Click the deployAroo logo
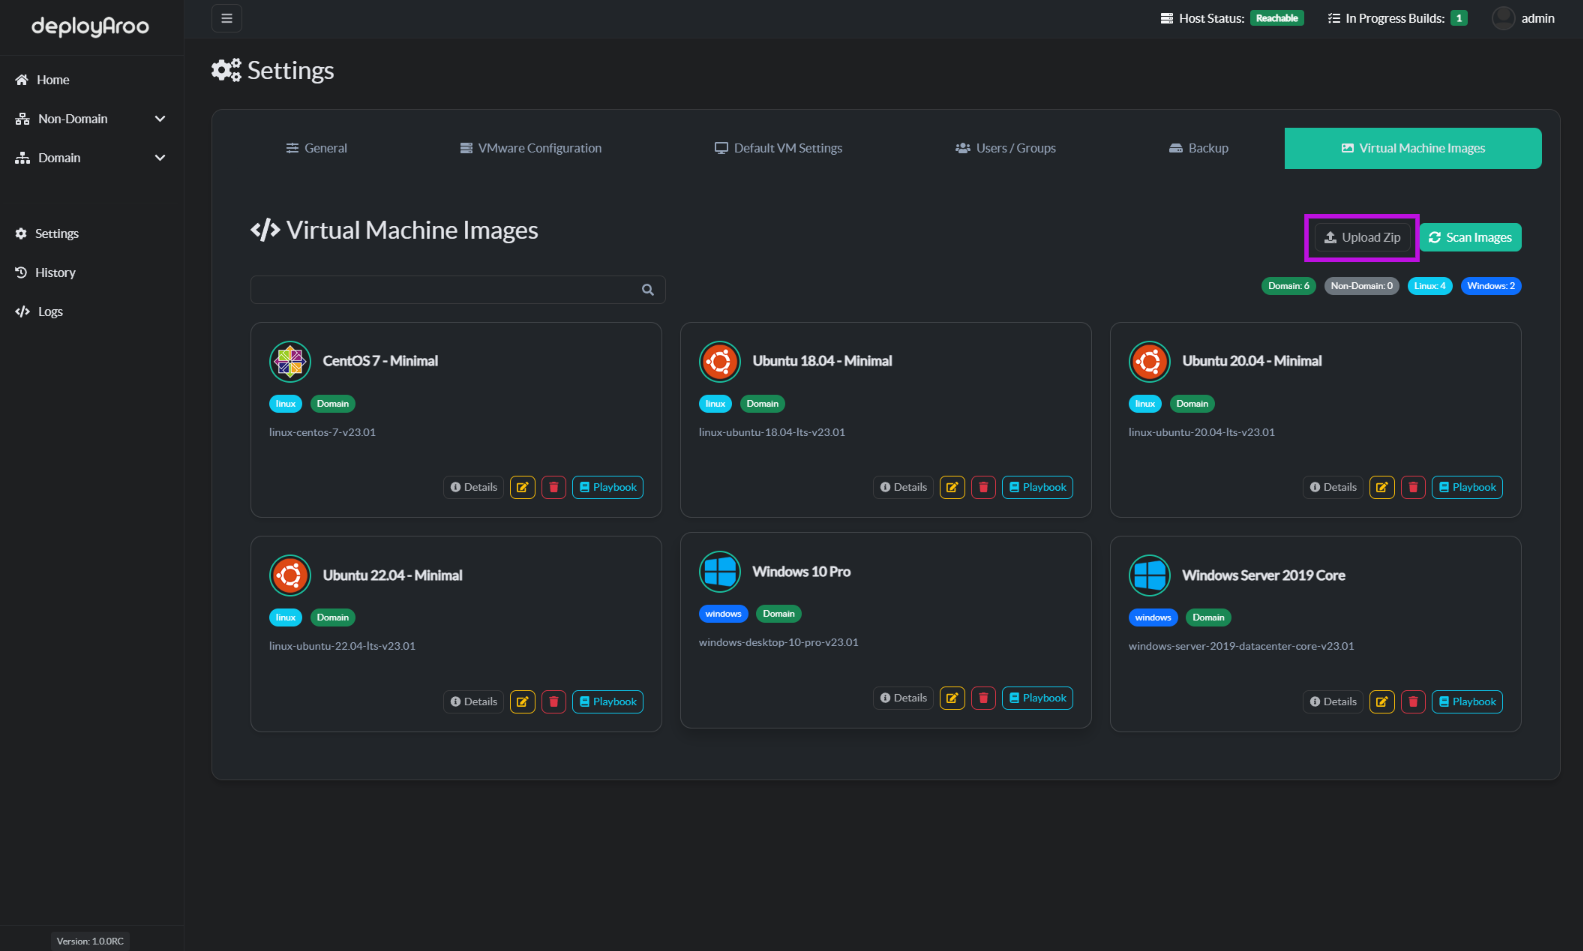1583x951 pixels. pyautogui.click(x=90, y=26)
